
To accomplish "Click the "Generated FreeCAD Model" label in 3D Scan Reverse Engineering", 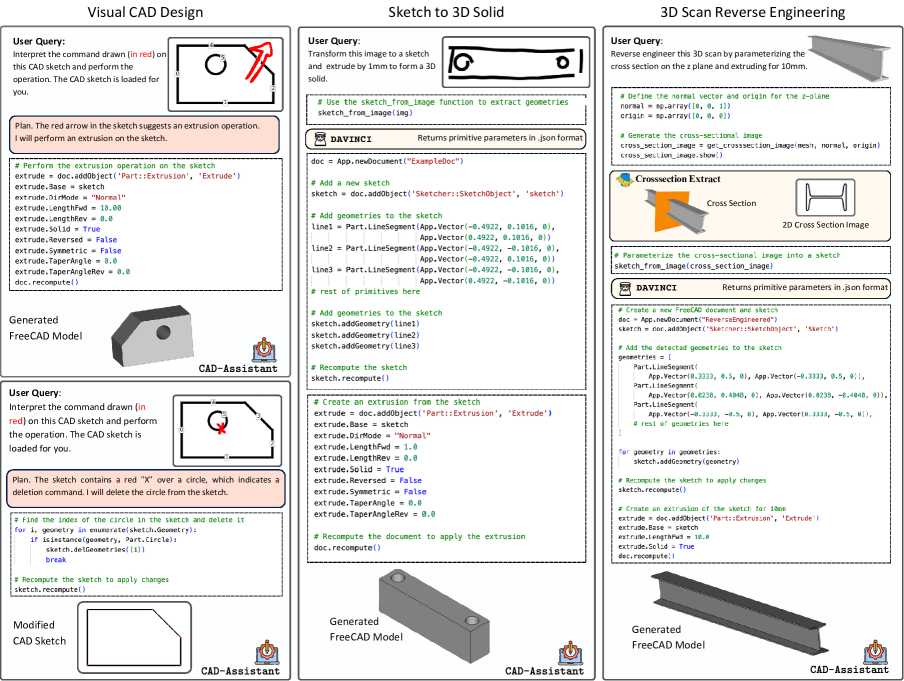I will [668, 637].
